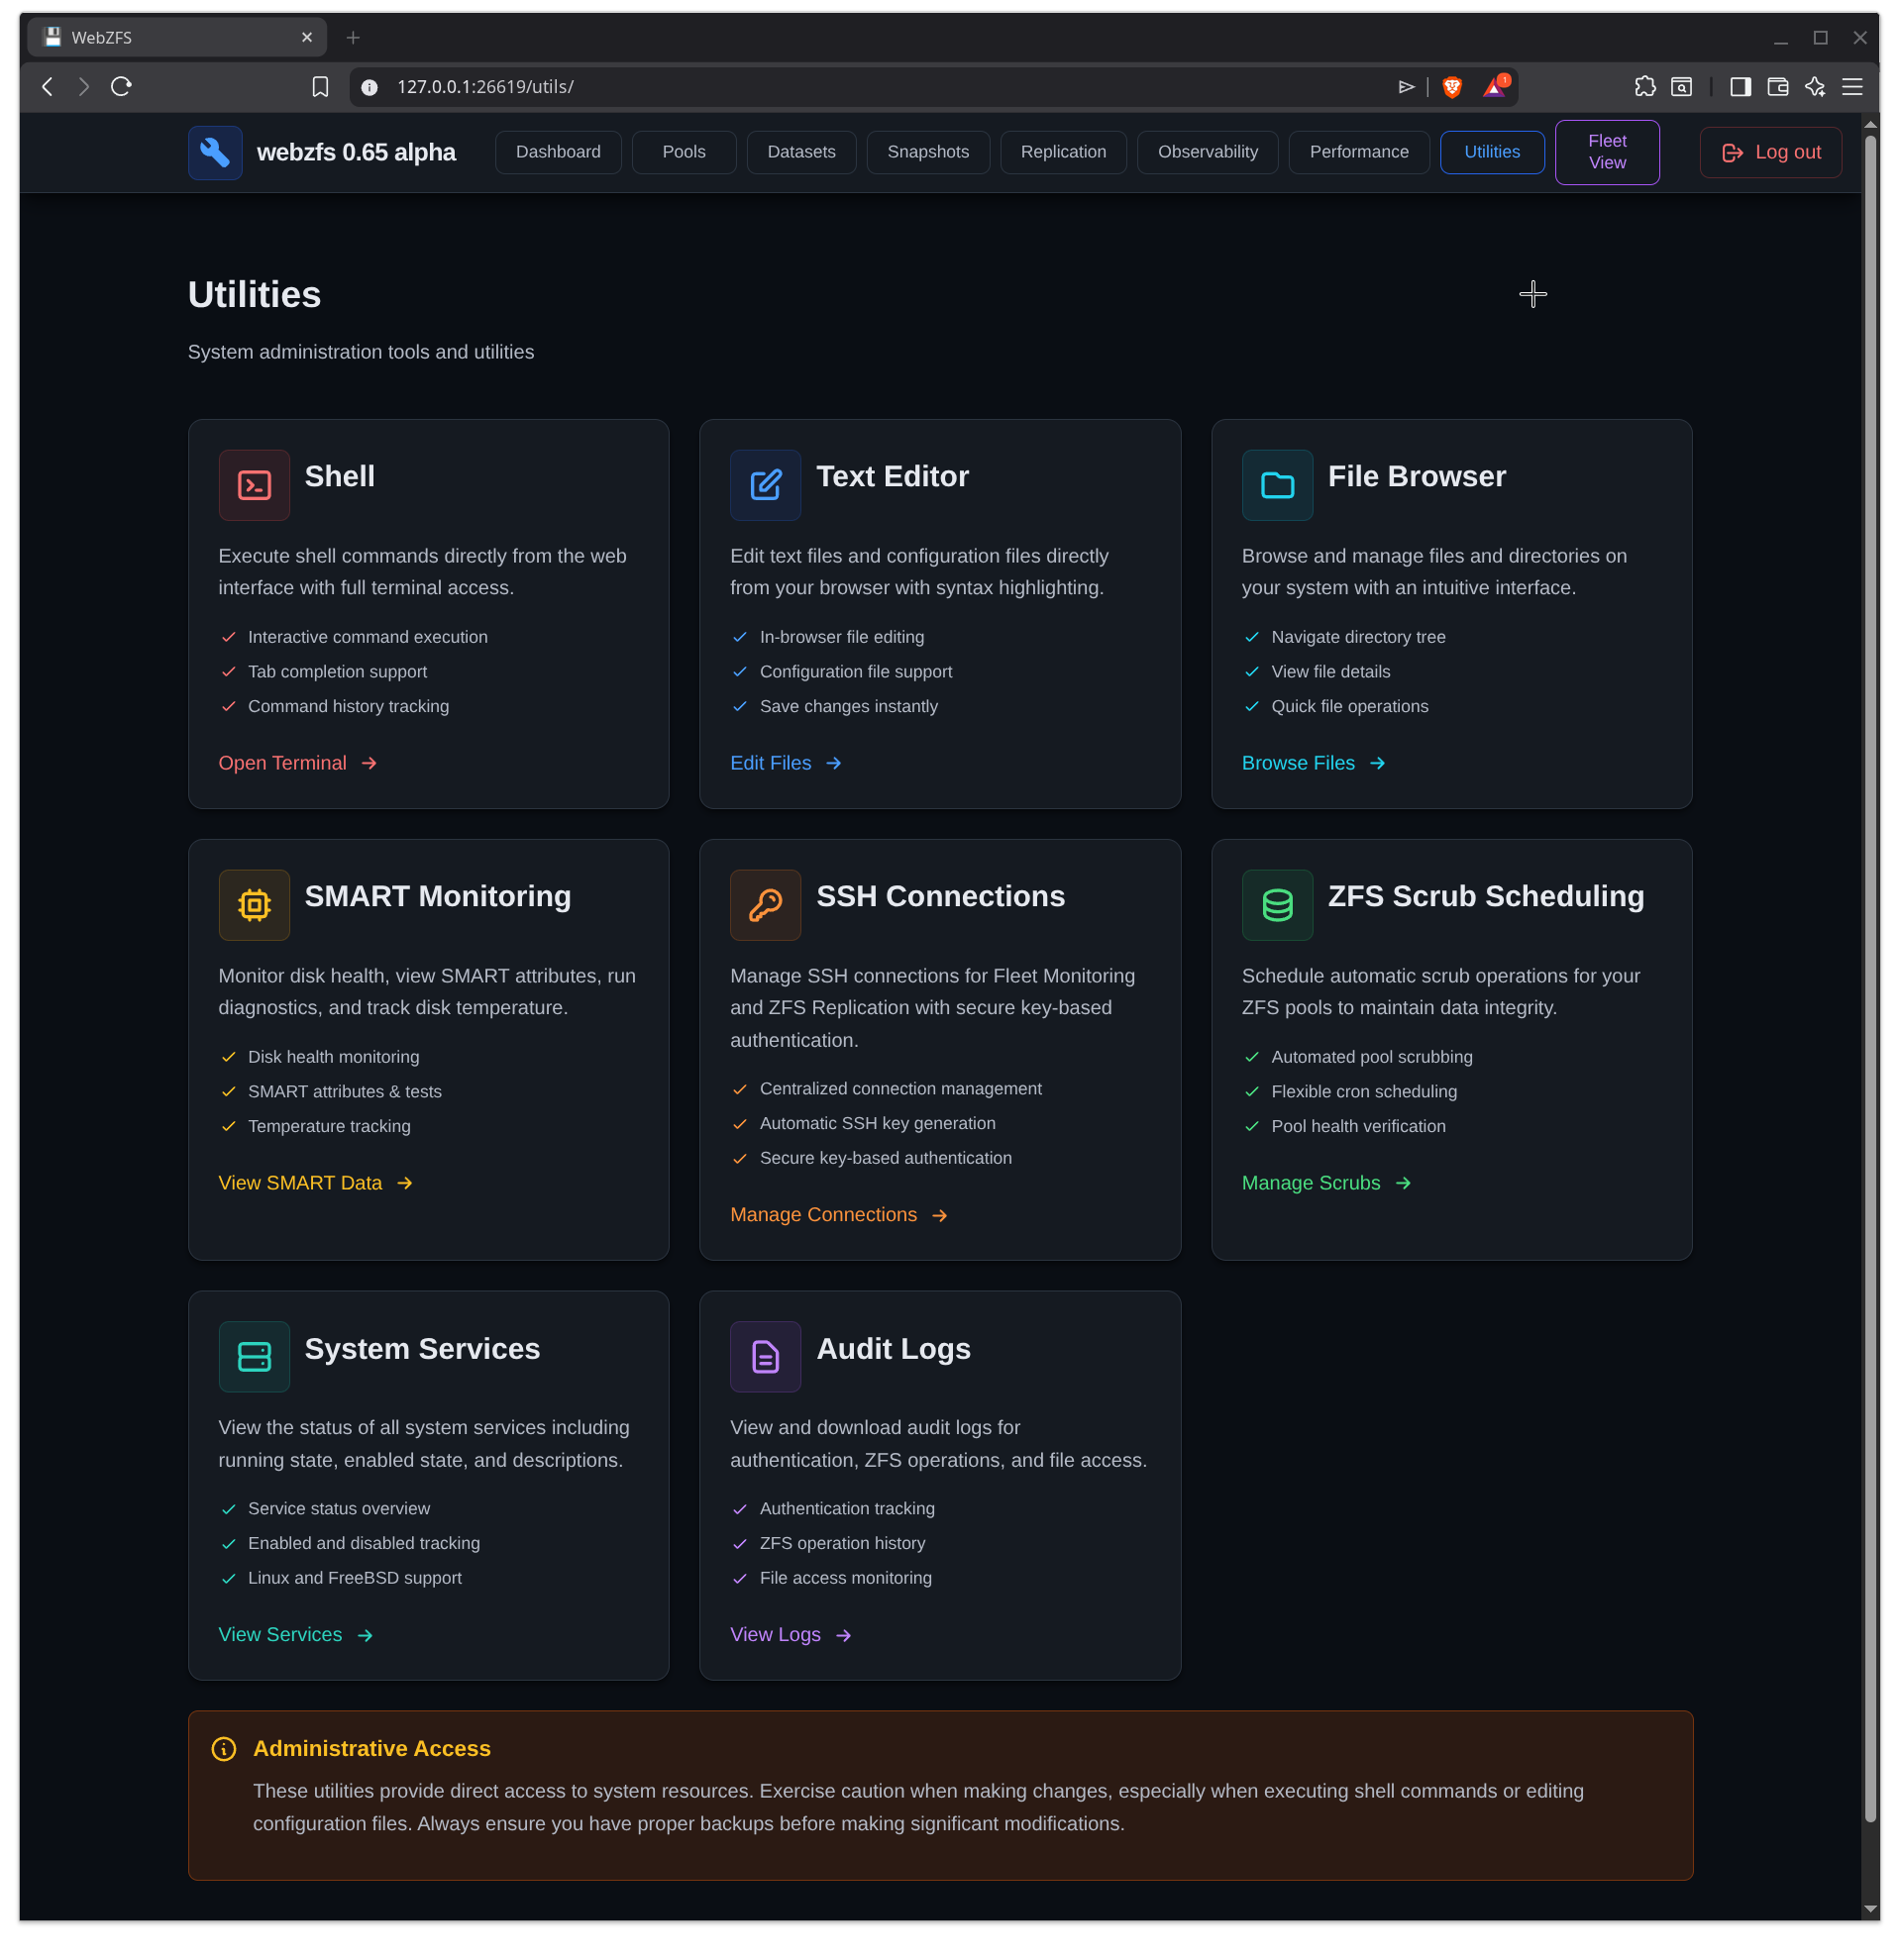The width and height of the screenshot is (1900, 1960).
Task: Click the Text Editor pencil icon
Action: (x=765, y=485)
